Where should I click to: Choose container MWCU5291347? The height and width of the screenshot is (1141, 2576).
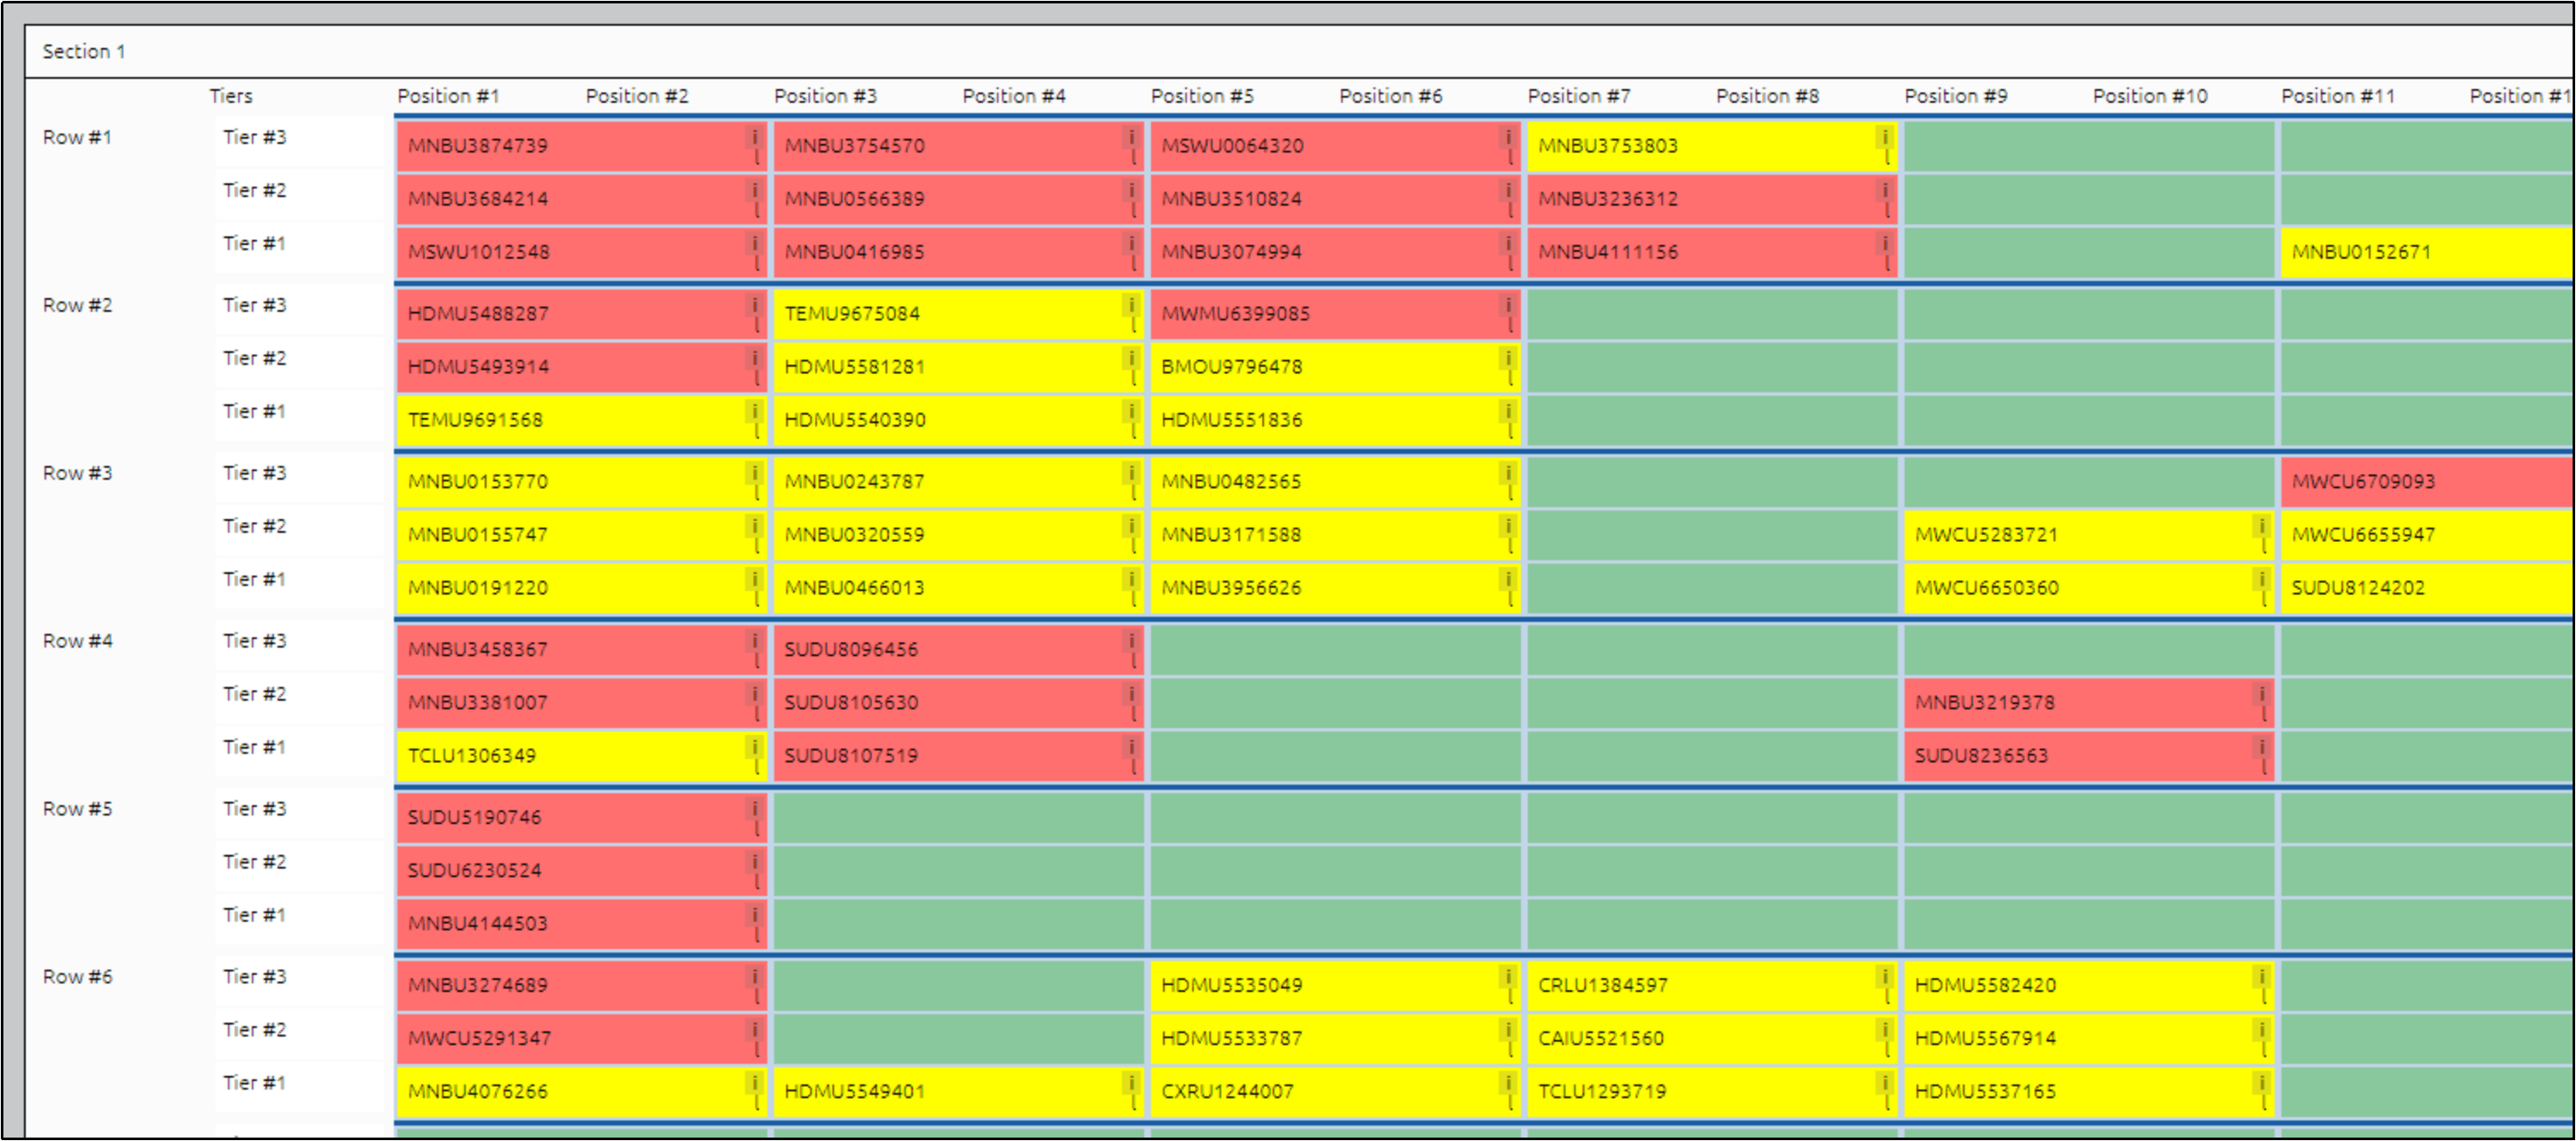pyautogui.click(x=581, y=1039)
